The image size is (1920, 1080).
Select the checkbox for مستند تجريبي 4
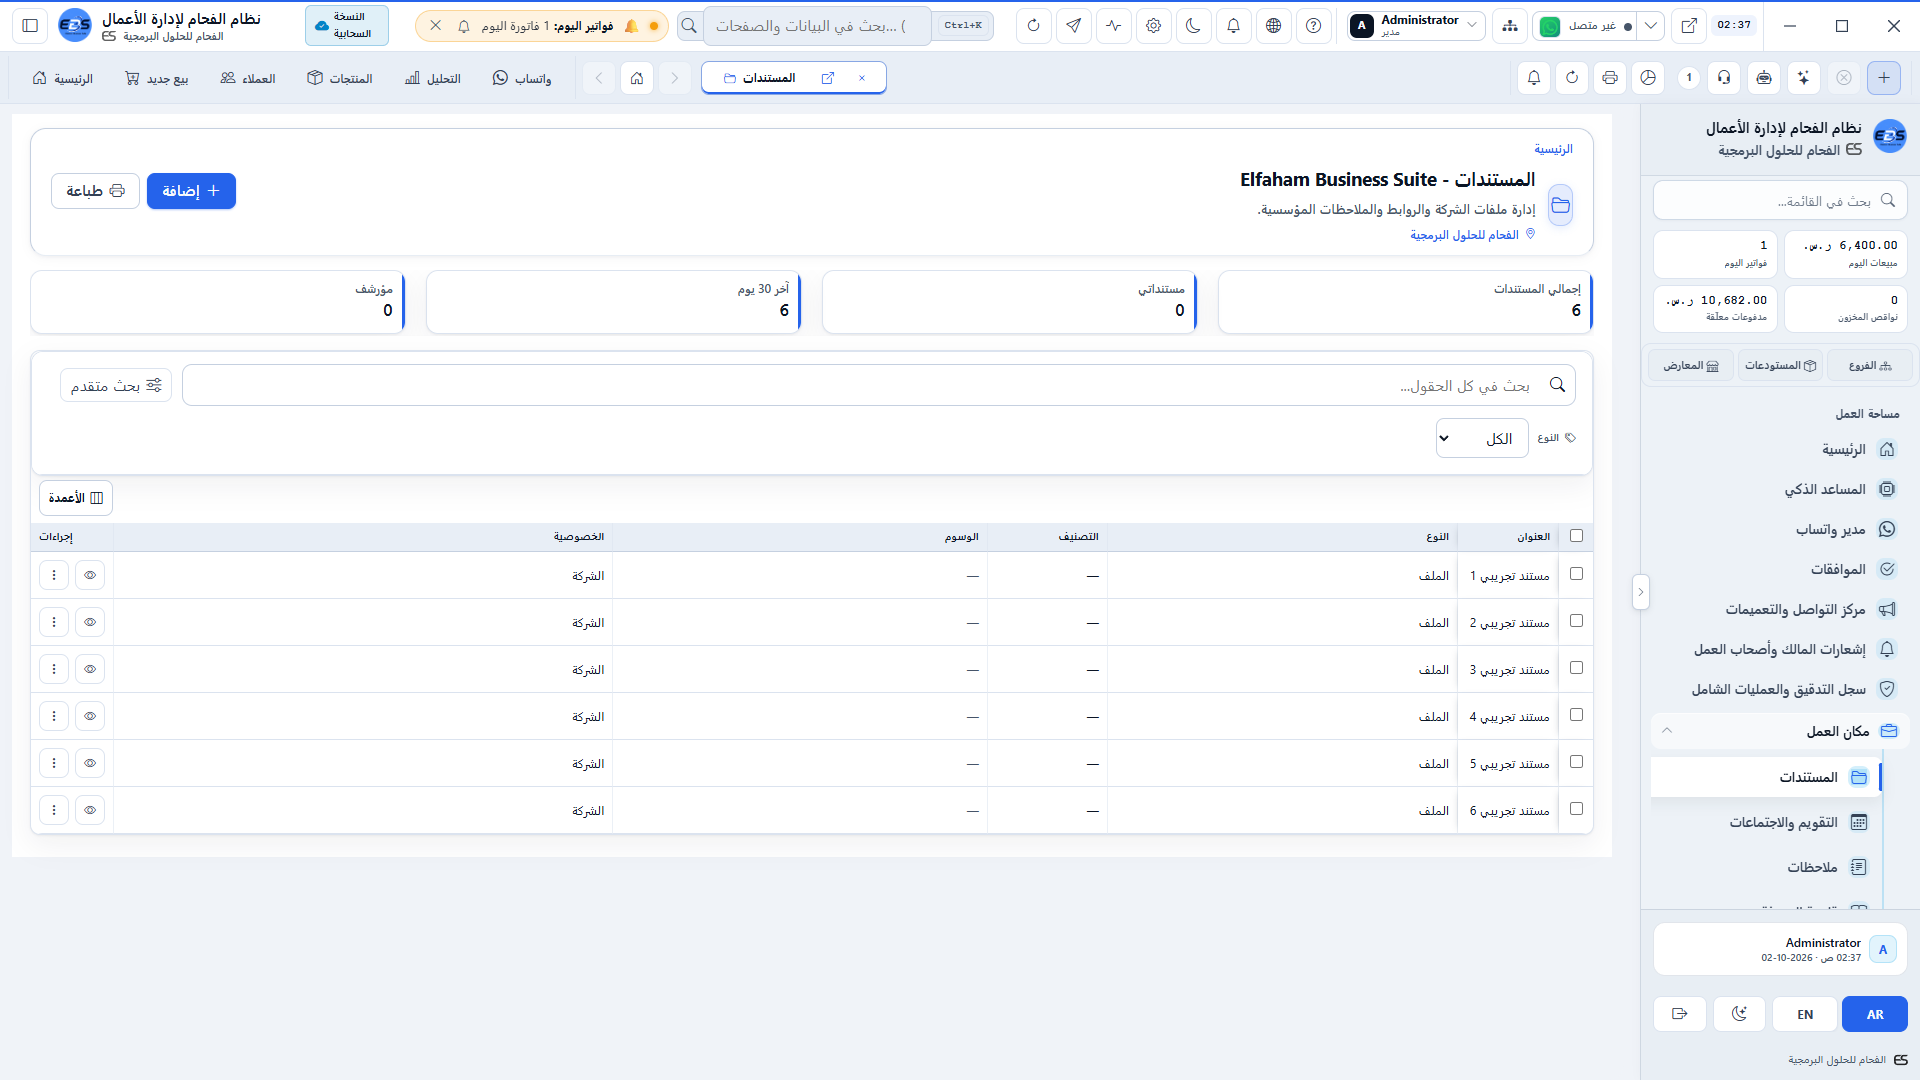click(x=1577, y=715)
